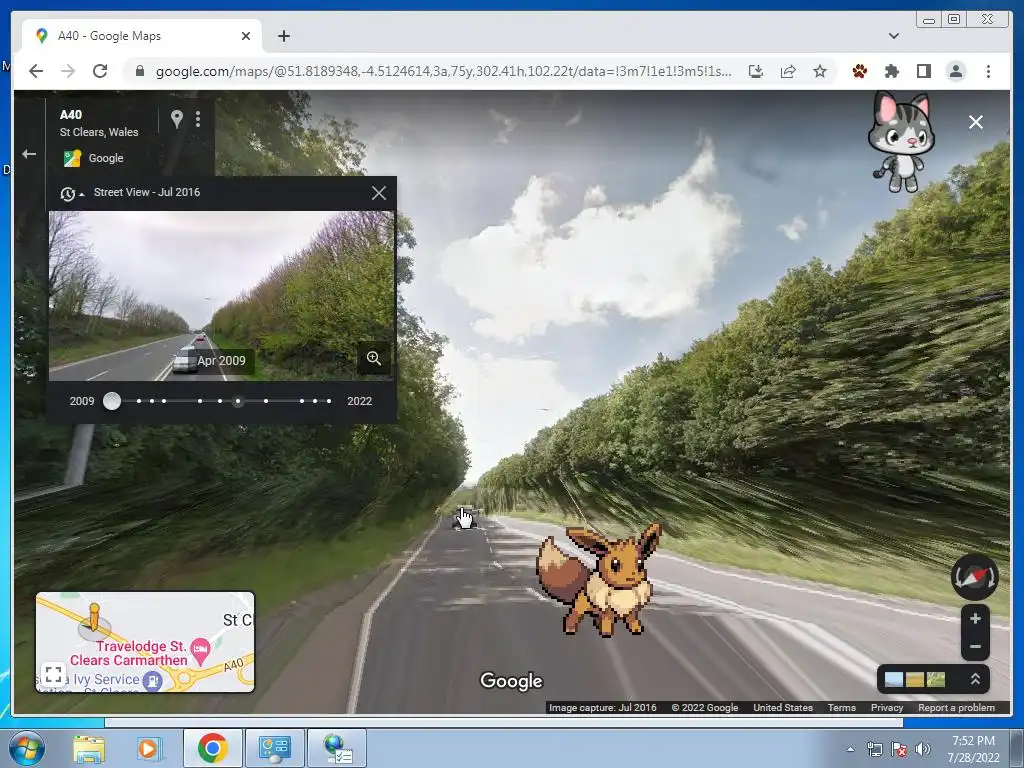Click the minimap in the corner
Viewport: 1024px width, 768px height.
point(145,642)
